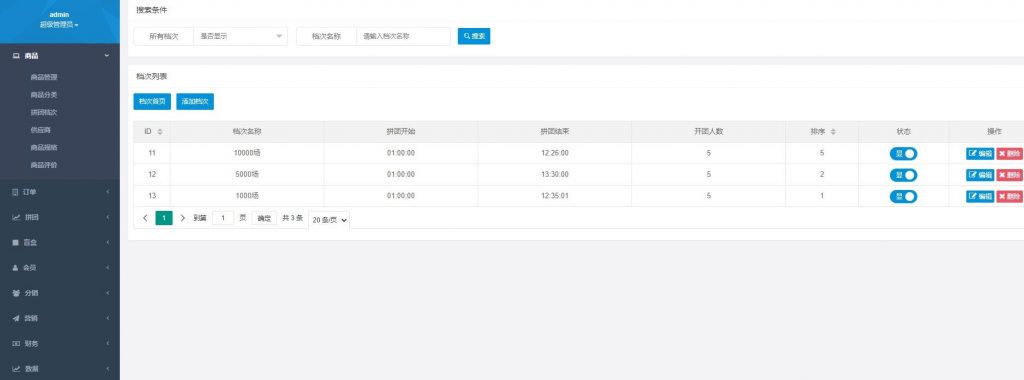Screen dimensions: 1024x380
Task: Toggle display status for 1000场 row
Action: pyautogui.click(x=903, y=197)
